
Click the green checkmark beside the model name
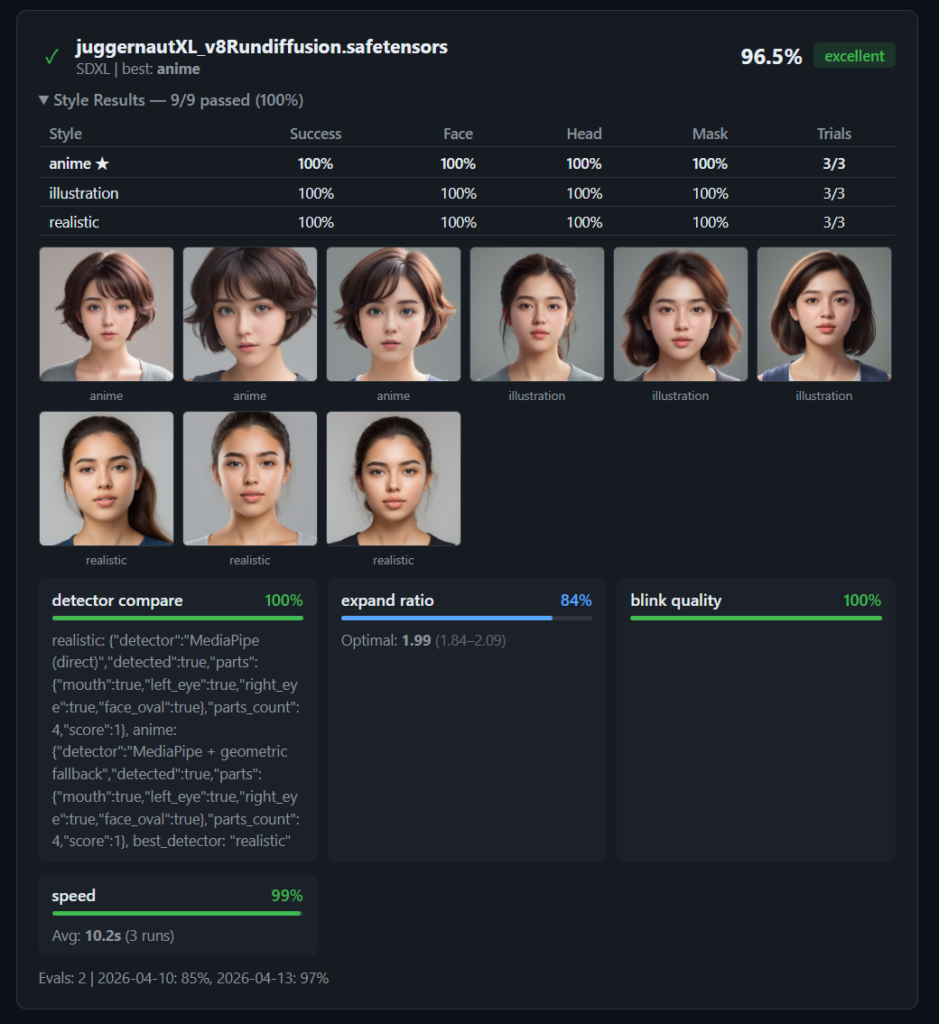pos(51,57)
